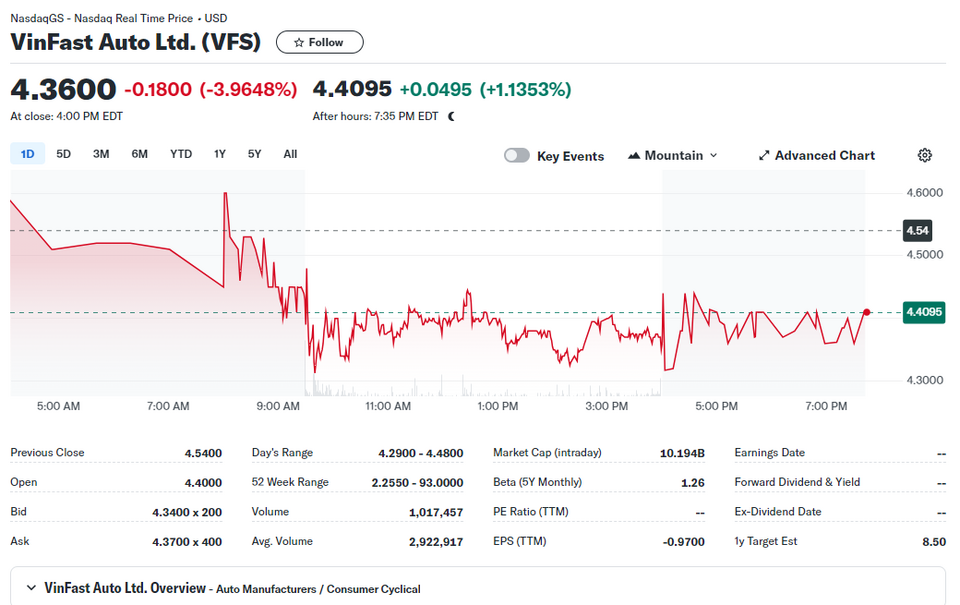Show the 3M chart range

[101, 154]
